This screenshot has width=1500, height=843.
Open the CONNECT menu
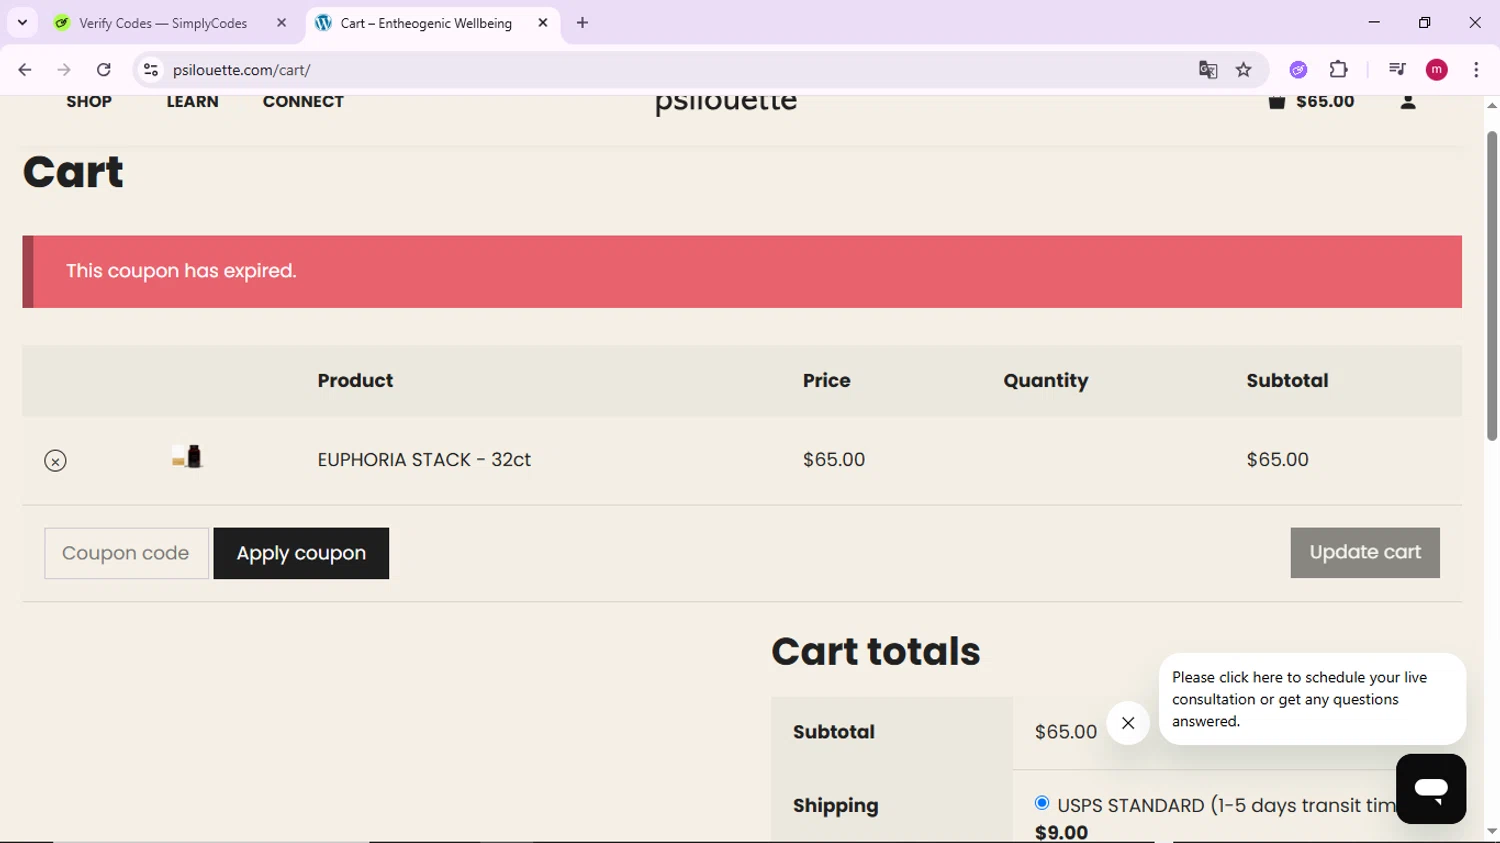coord(303,102)
